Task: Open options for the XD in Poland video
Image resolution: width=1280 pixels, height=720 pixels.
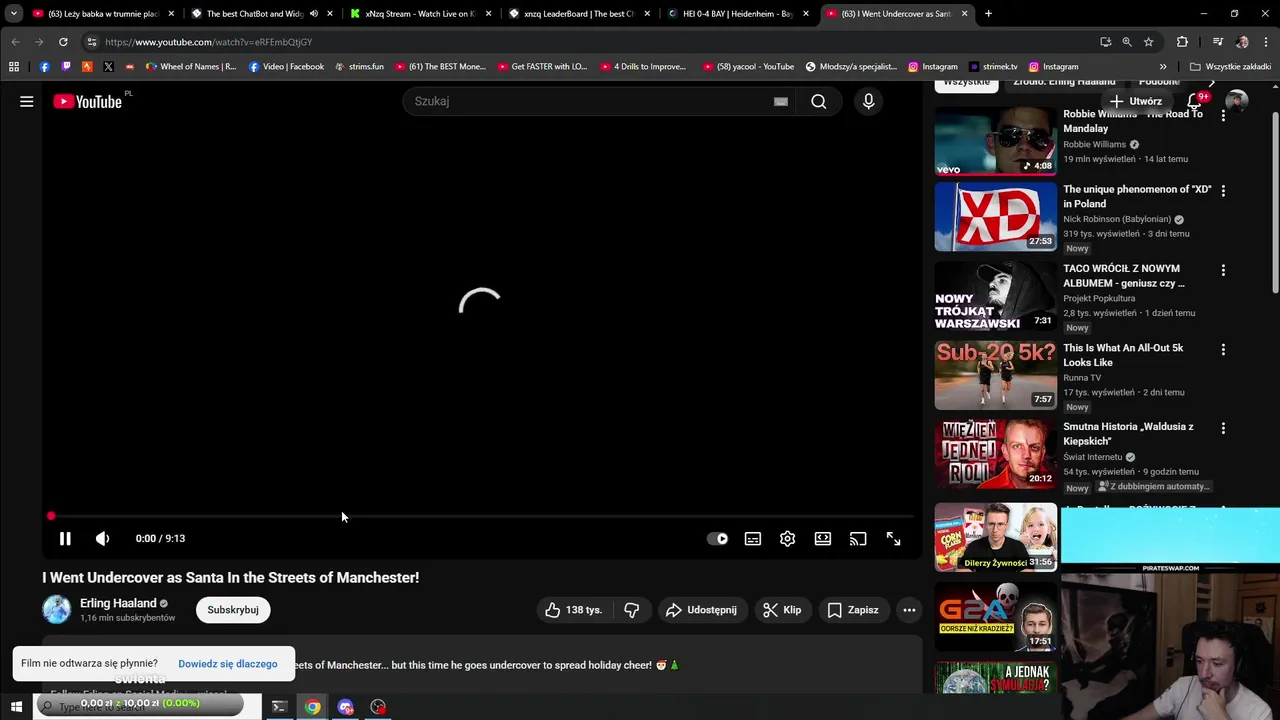Action: (x=1223, y=191)
